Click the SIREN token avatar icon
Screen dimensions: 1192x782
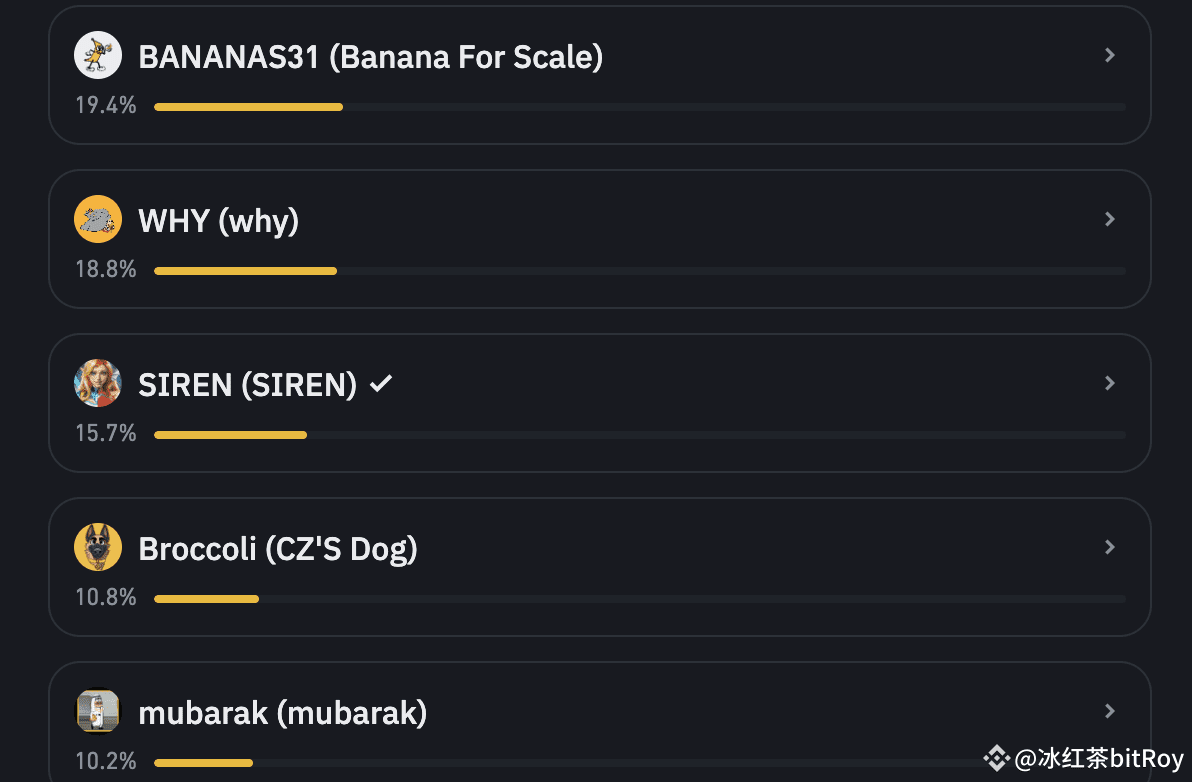pos(98,384)
